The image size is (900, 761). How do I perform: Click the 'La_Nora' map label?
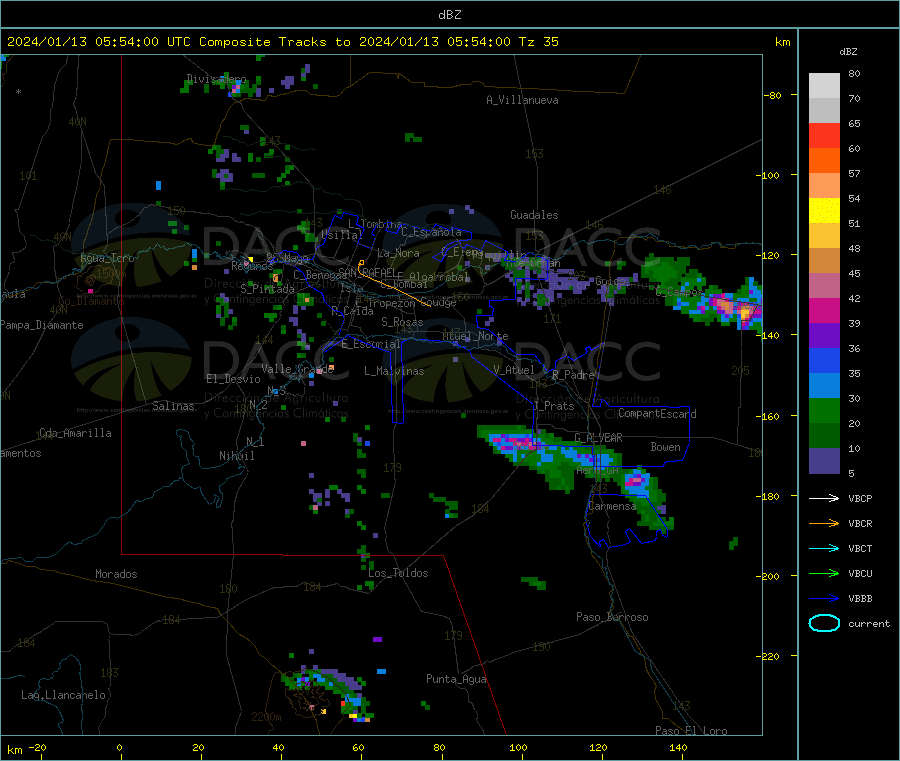[398, 253]
